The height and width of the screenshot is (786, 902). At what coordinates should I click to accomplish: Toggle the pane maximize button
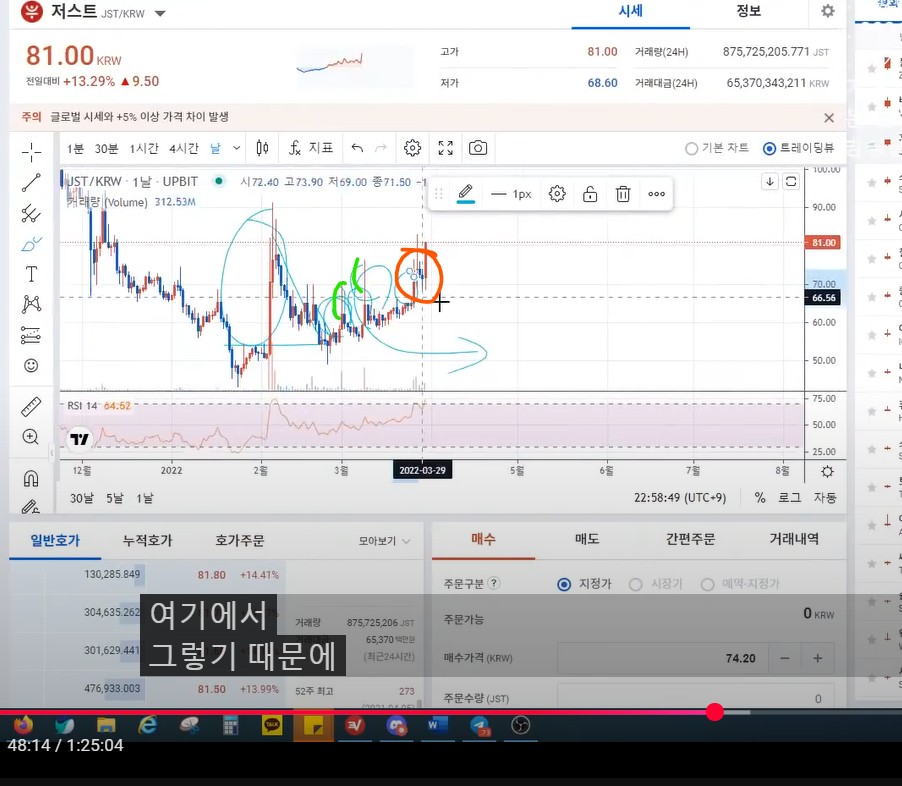(x=791, y=182)
